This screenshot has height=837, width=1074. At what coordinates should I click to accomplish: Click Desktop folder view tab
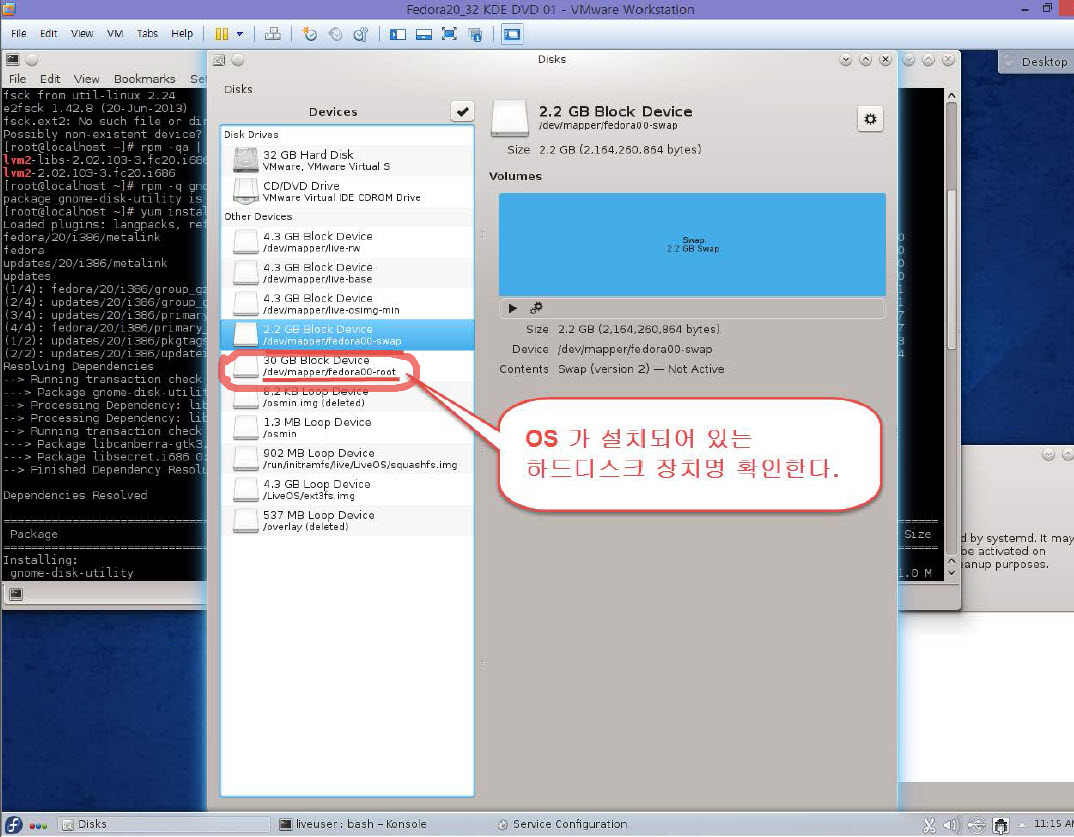point(1036,62)
